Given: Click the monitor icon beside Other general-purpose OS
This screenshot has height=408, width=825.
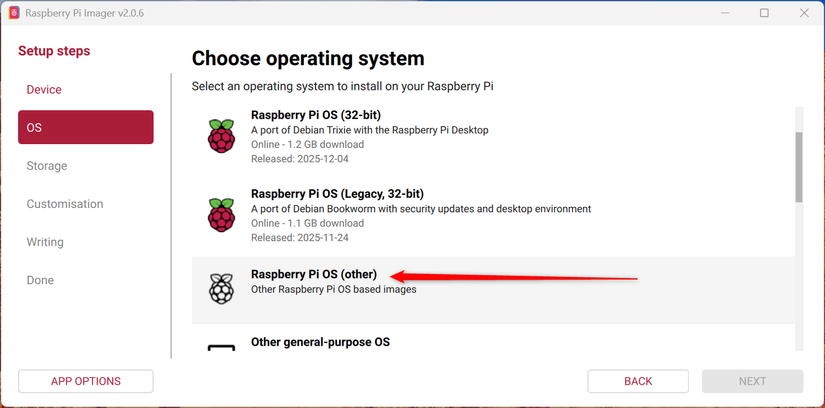Looking at the screenshot, I should 222,347.
